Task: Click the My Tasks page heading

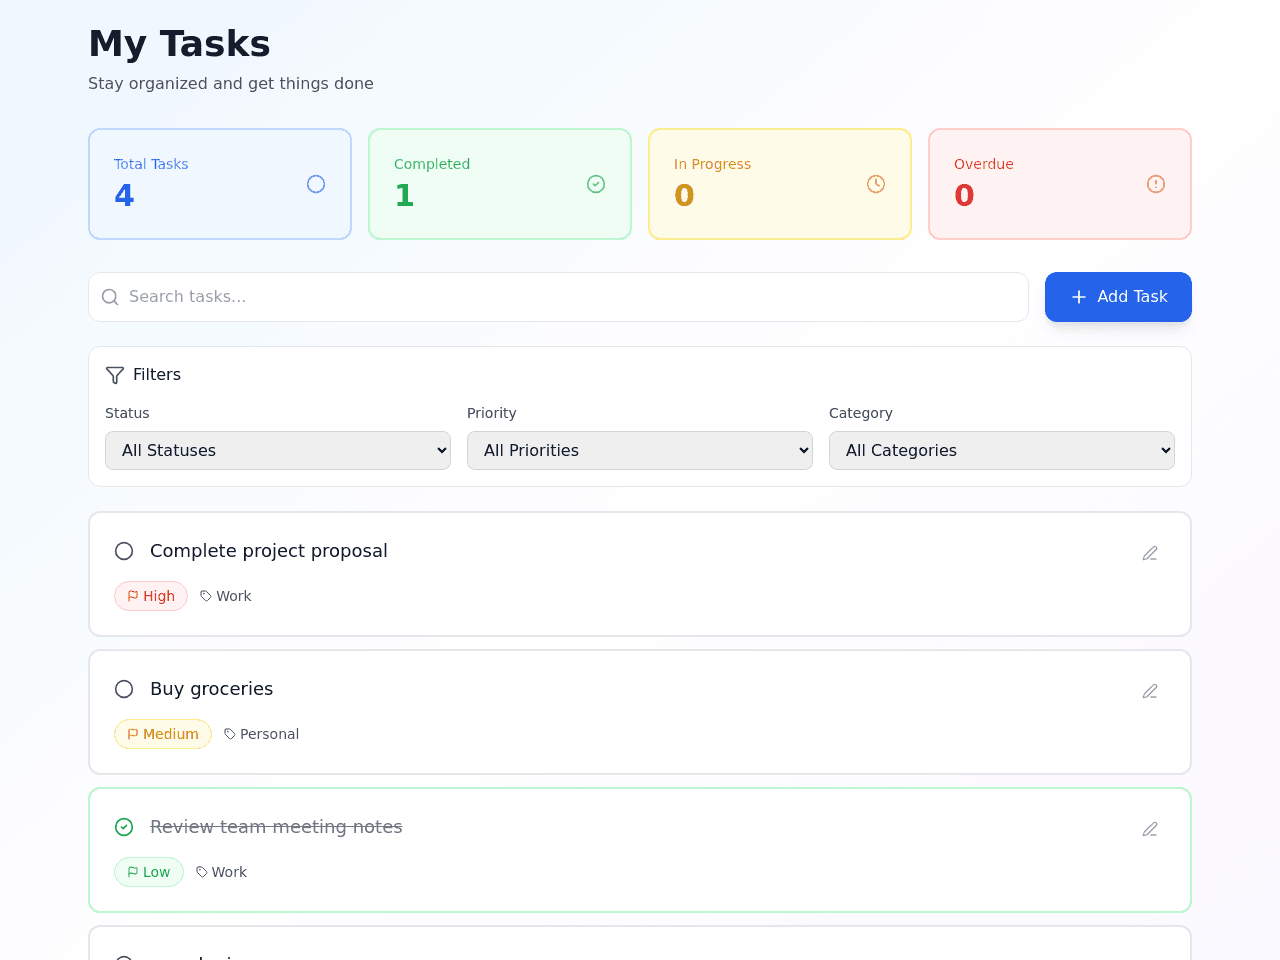Action: coord(179,44)
